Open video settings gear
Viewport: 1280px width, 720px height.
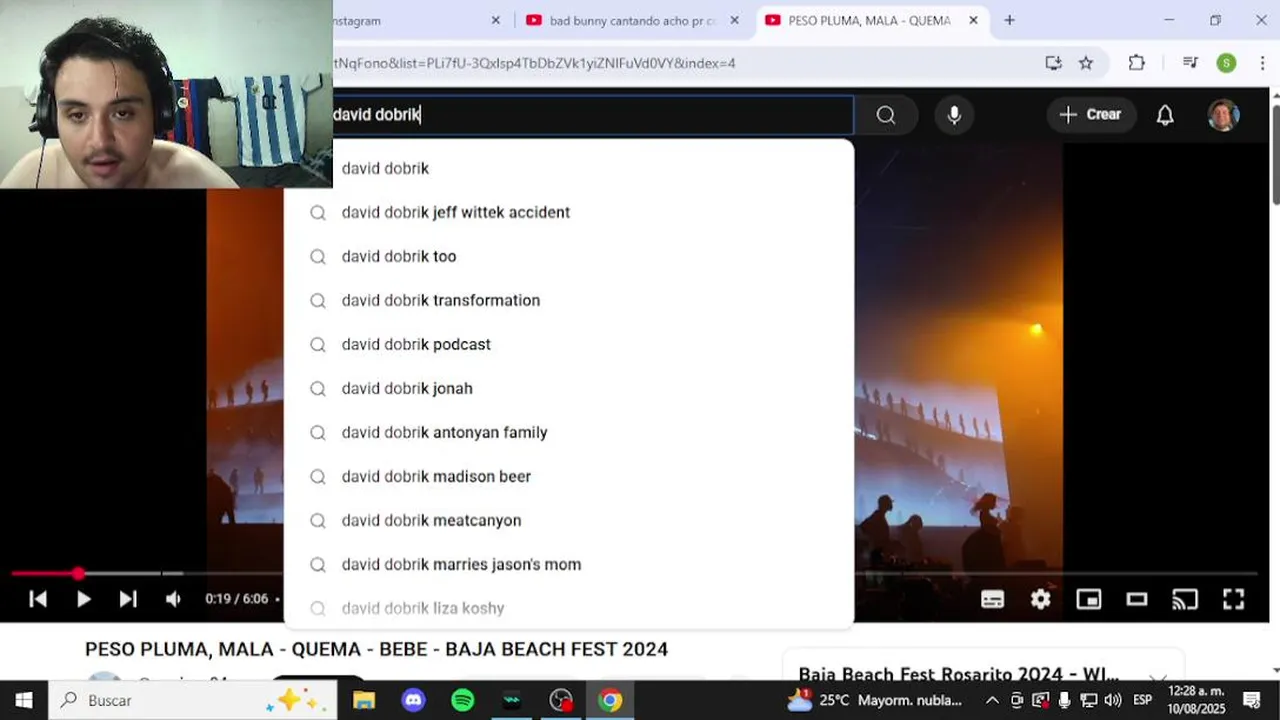(1041, 599)
